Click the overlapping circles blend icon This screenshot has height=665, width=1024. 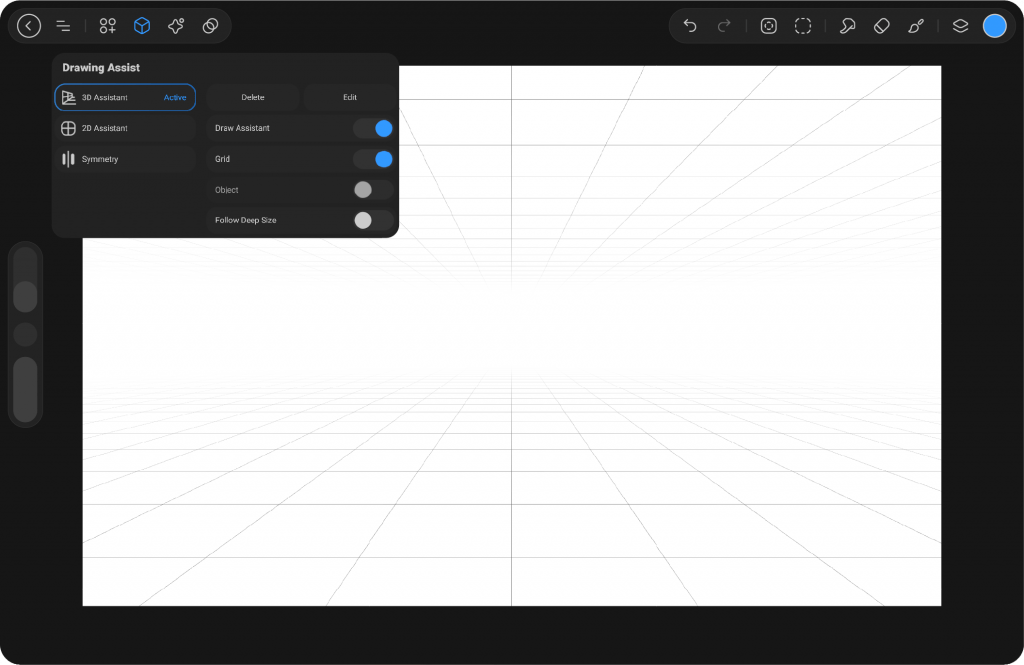tap(210, 26)
